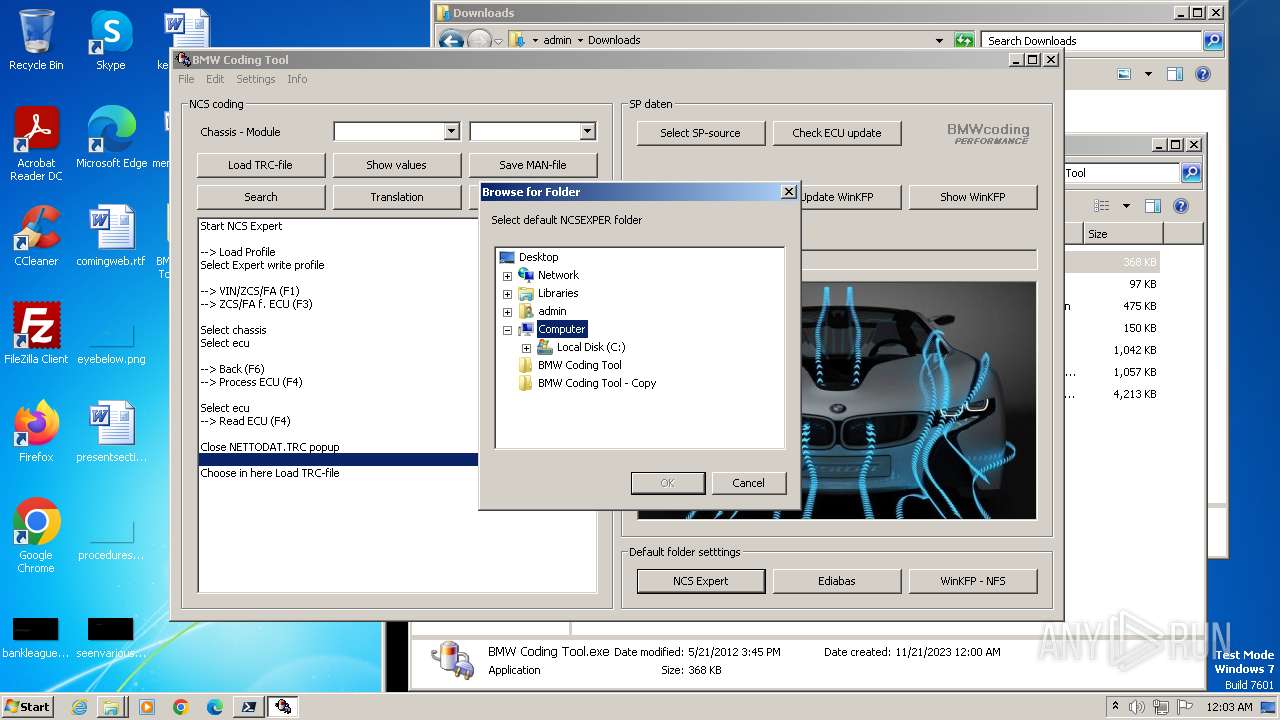The width and height of the screenshot is (1280, 720).
Task: Click search magnifier in Downloads window
Action: tap(1213, 40)
